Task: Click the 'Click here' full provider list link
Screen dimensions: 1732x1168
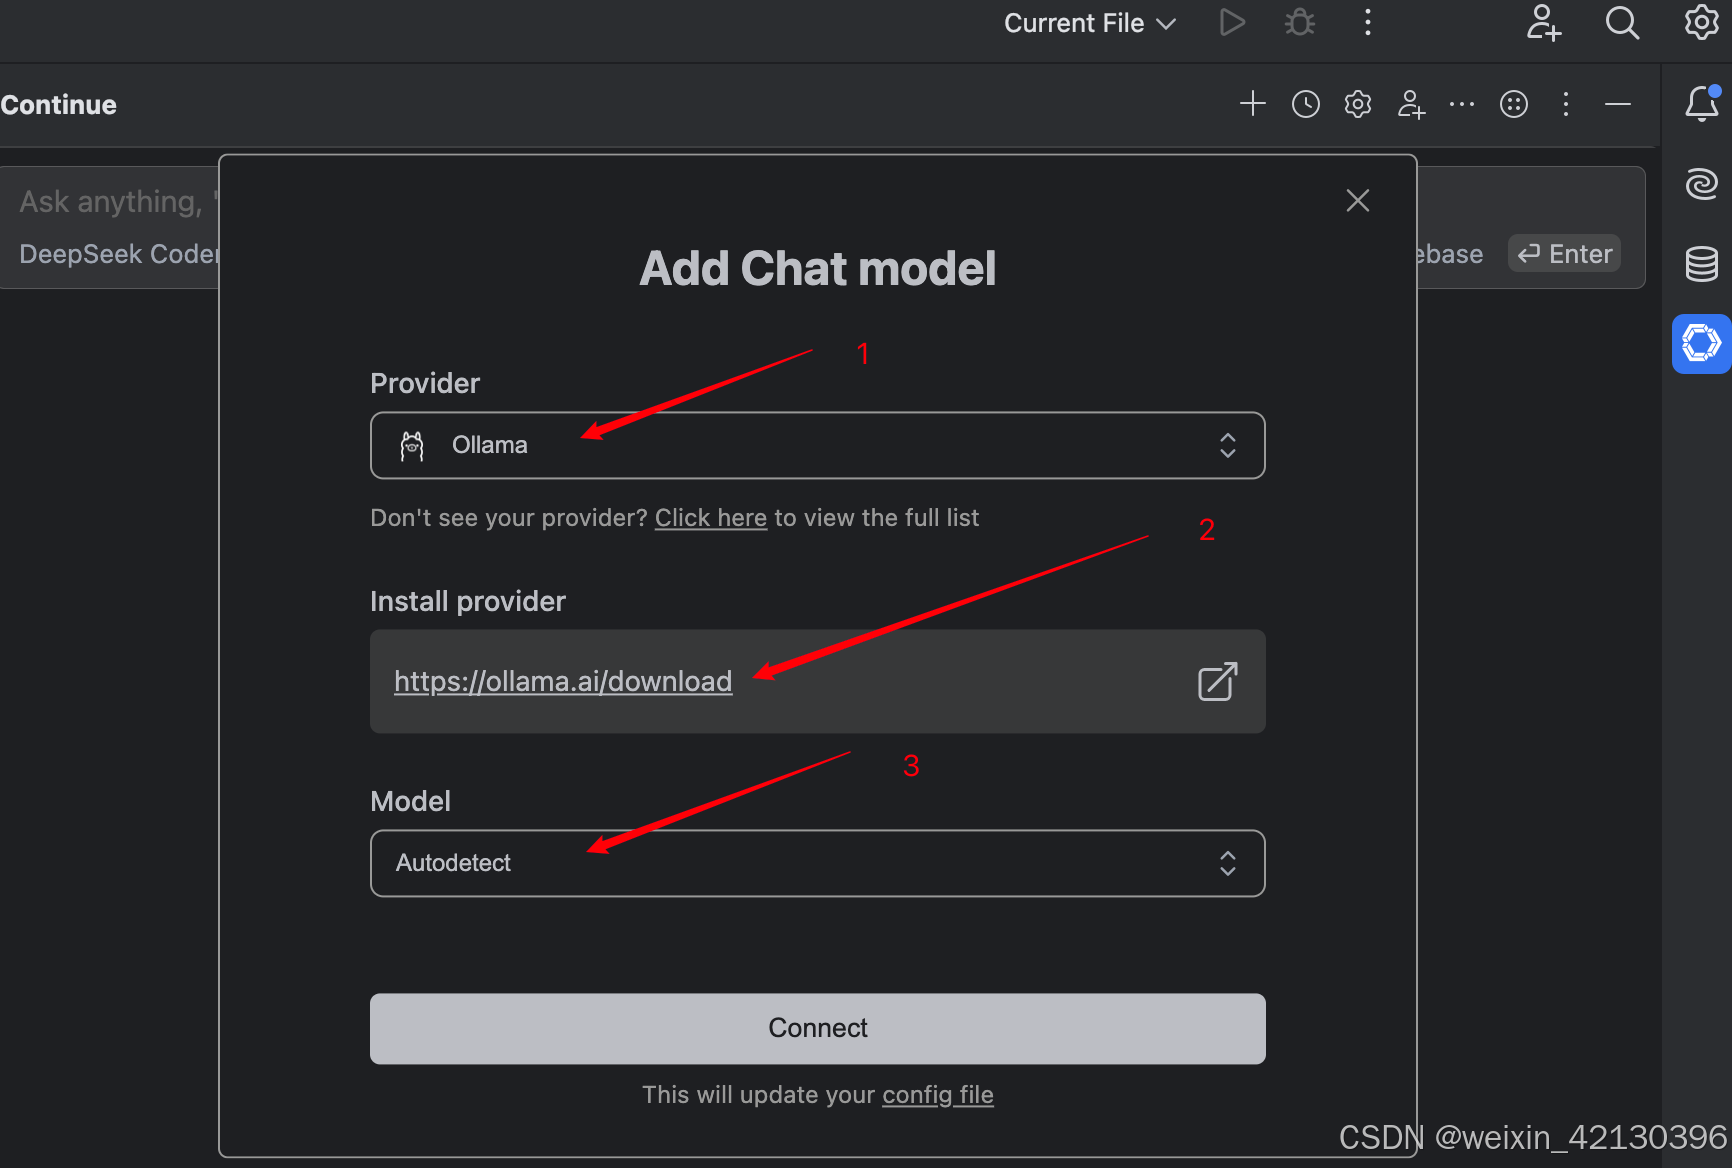Action: (711, 518)
